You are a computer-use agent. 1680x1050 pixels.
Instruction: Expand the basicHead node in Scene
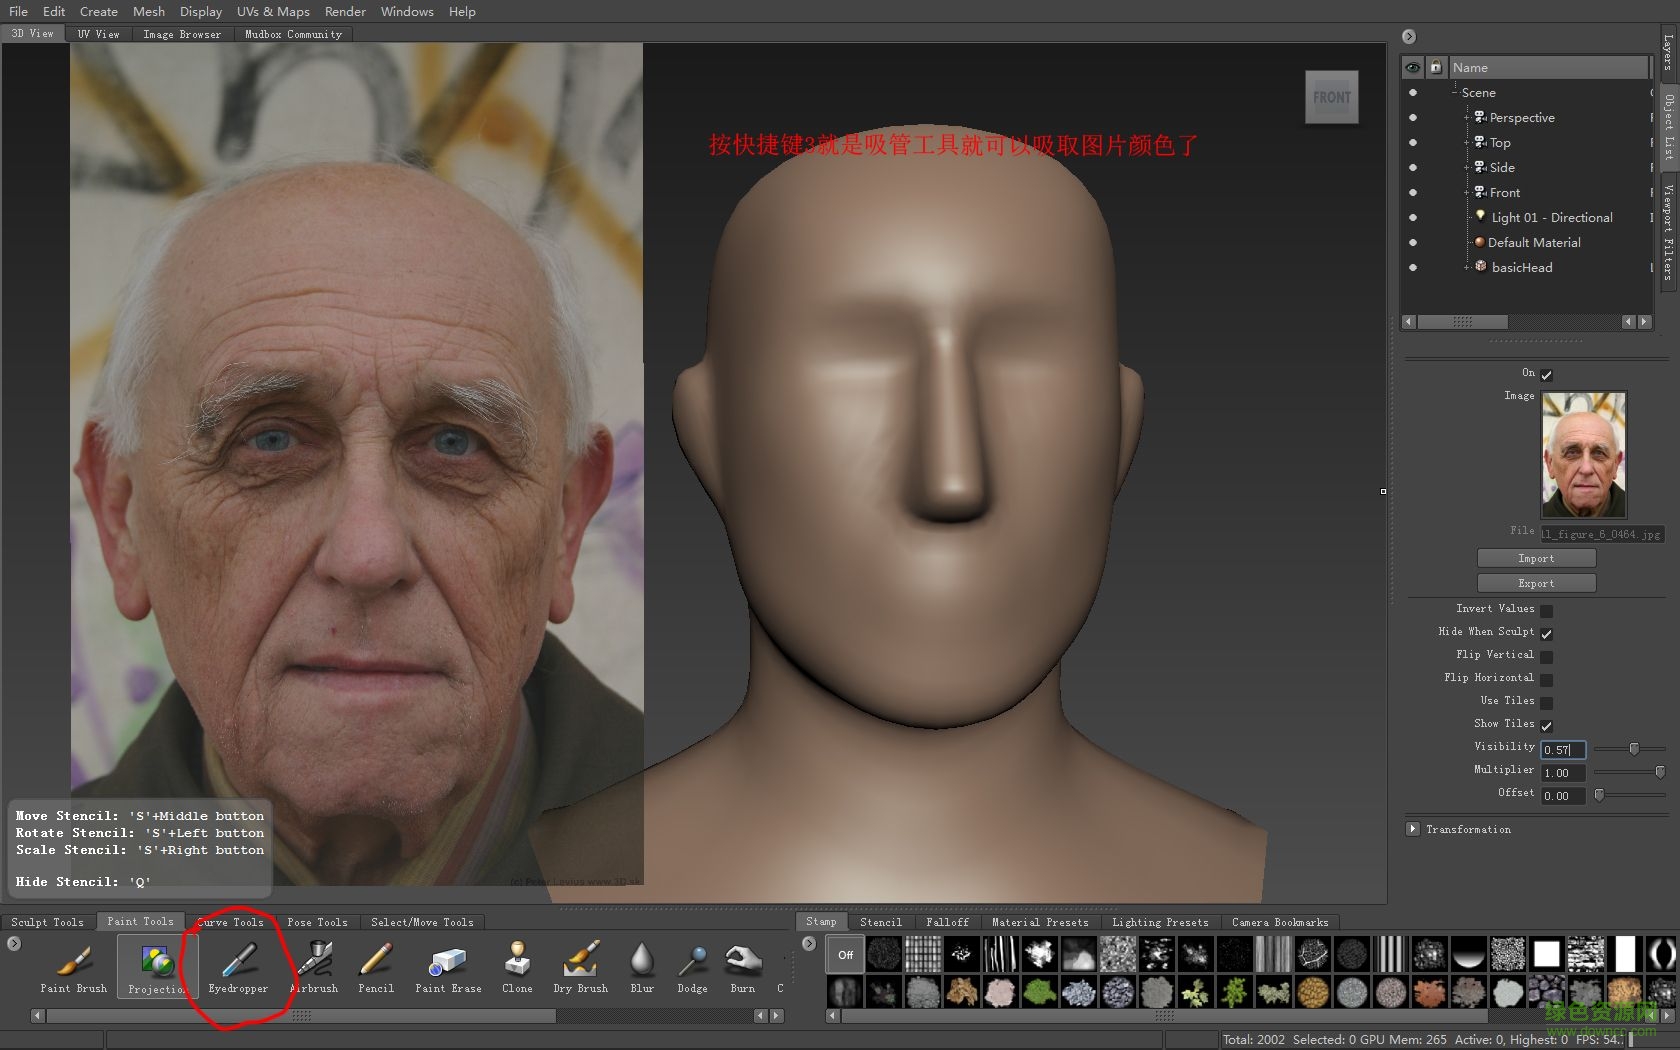[x=1466, y=267]
